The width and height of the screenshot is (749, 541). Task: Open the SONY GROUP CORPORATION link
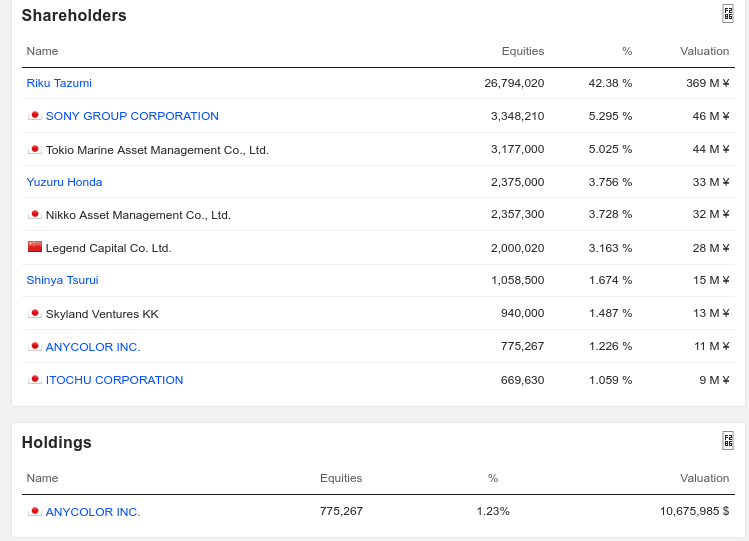[x=132, y=116]
